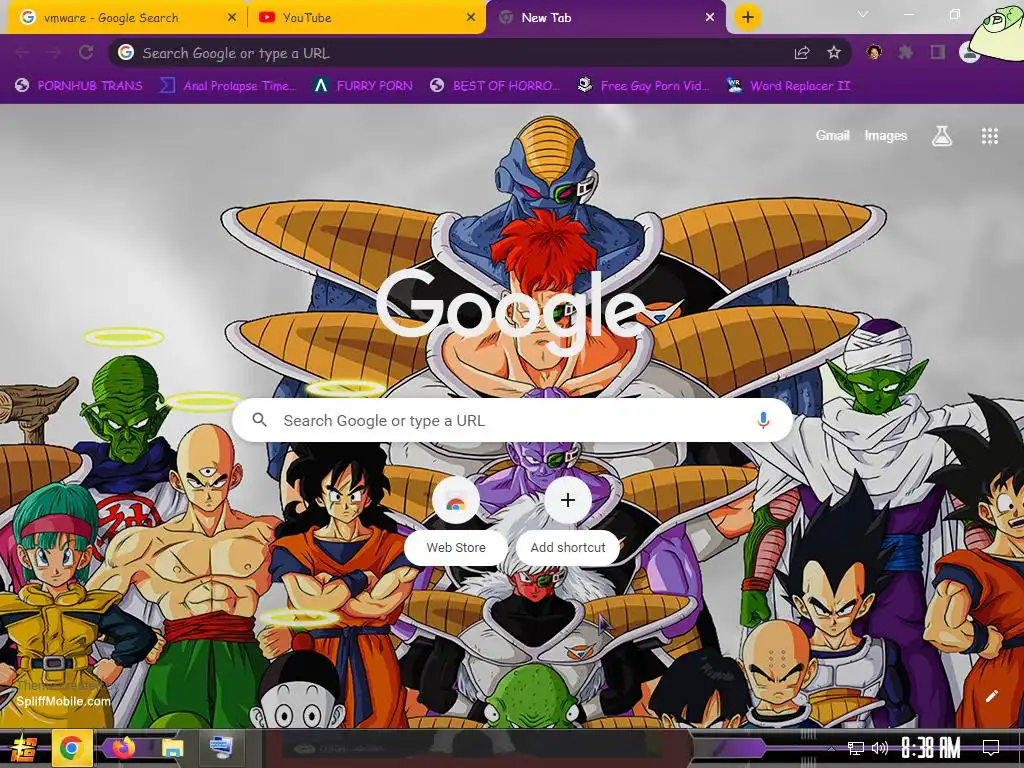Open the Images link
The image size is (1024, 768).
pos(886,135)
